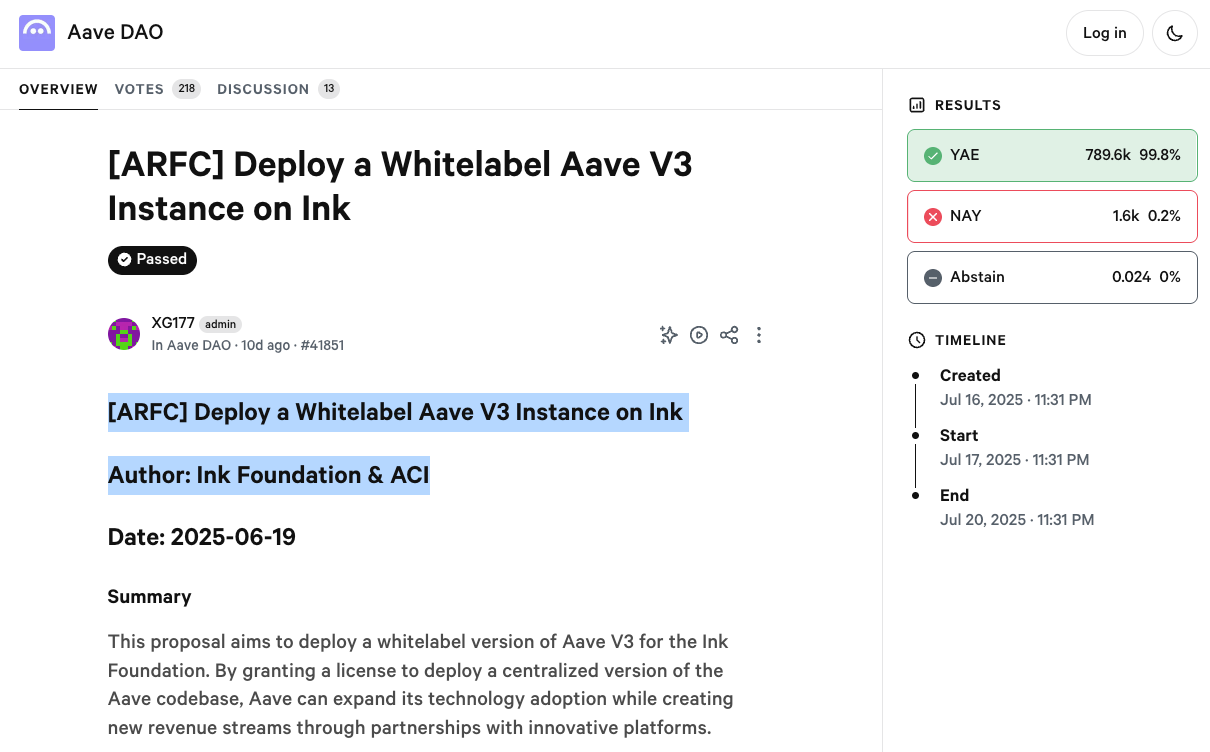Toggle dark mode moon icon
The image size is (1210, 752).
coord(1175,33)
